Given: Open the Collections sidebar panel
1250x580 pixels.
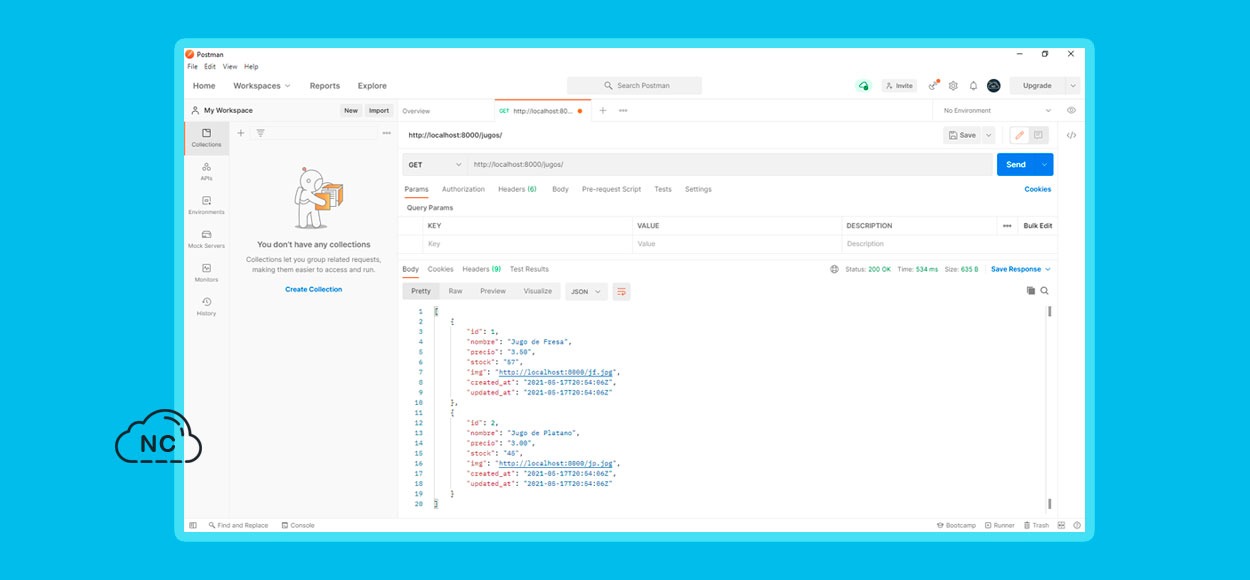Looking at the screenshot, I should tap(206, 138).
